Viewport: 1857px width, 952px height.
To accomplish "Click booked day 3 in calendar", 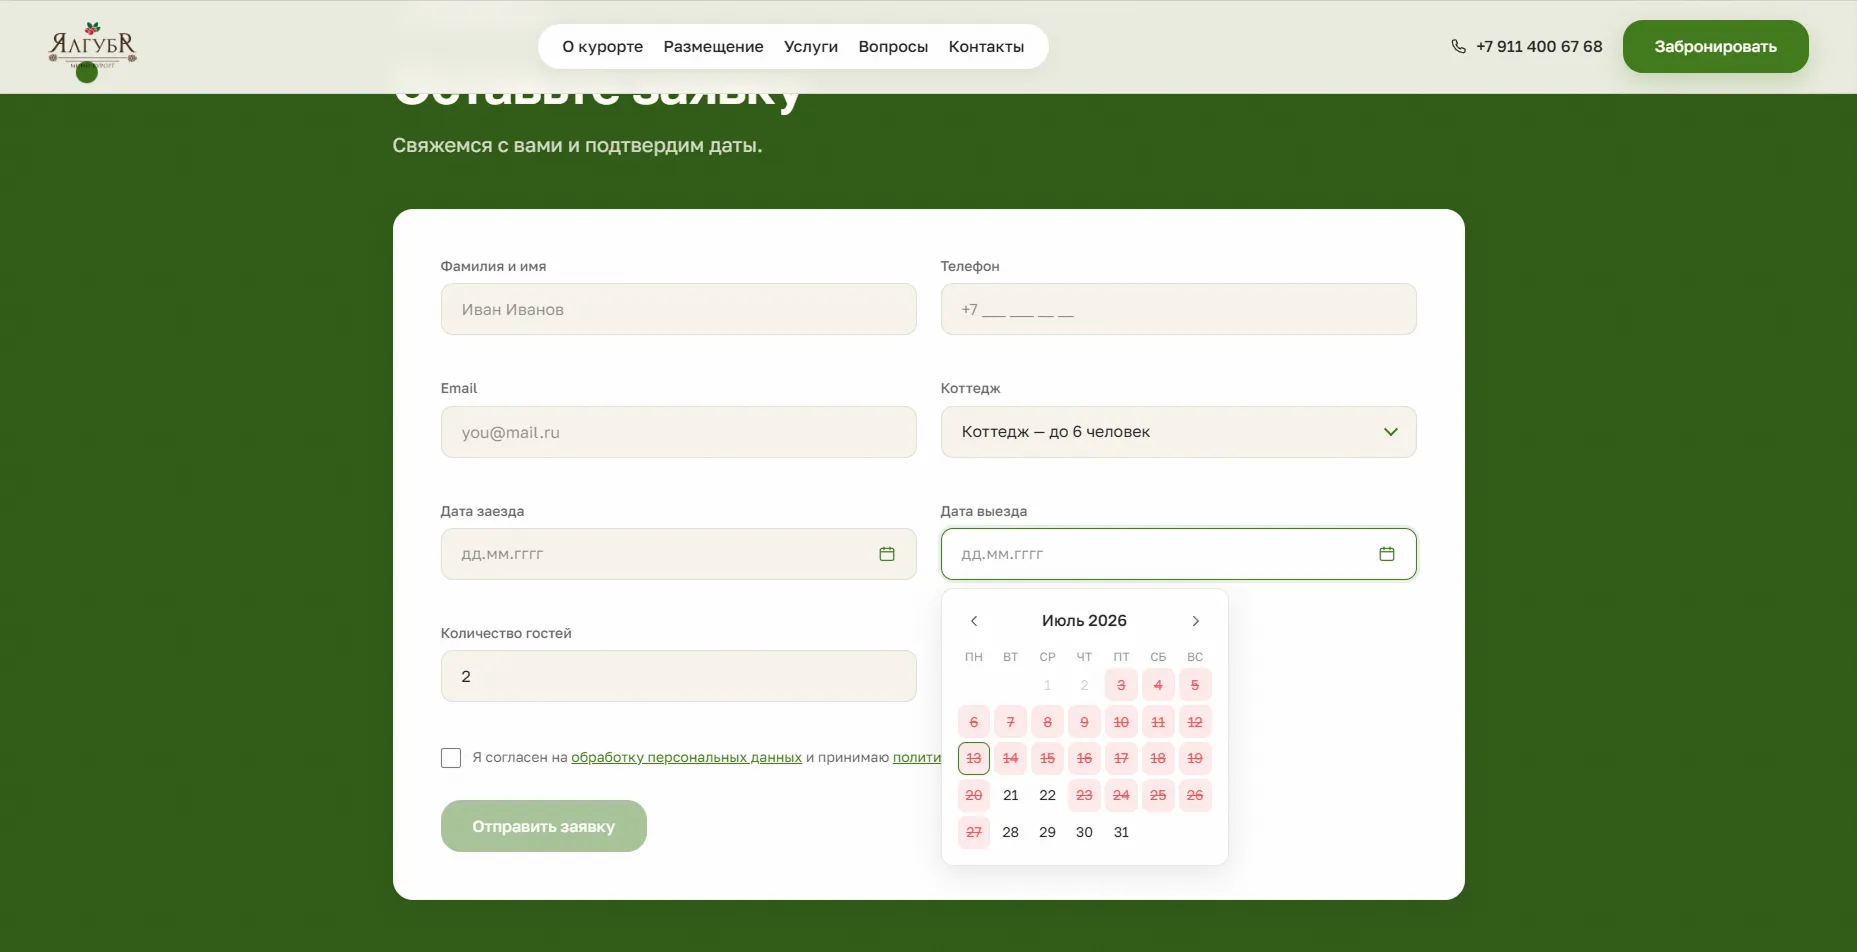I will coord(1121,685).
